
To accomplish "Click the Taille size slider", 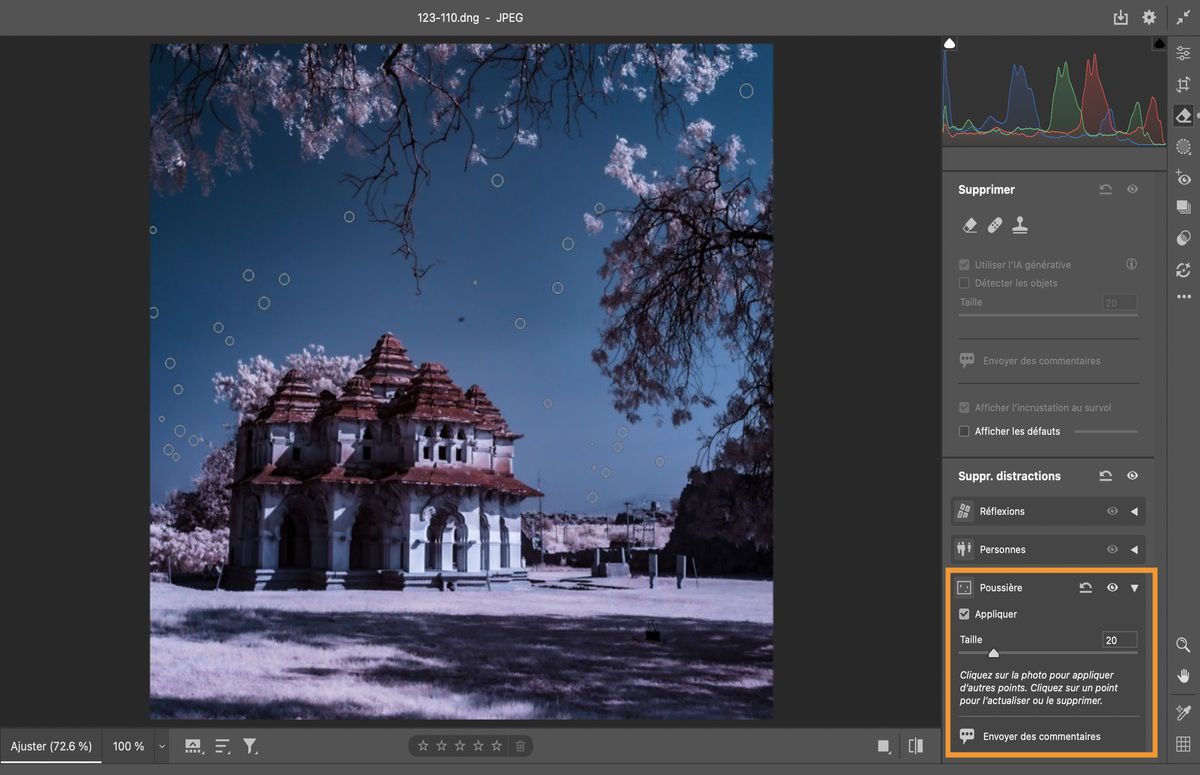I will coord(993,652).
